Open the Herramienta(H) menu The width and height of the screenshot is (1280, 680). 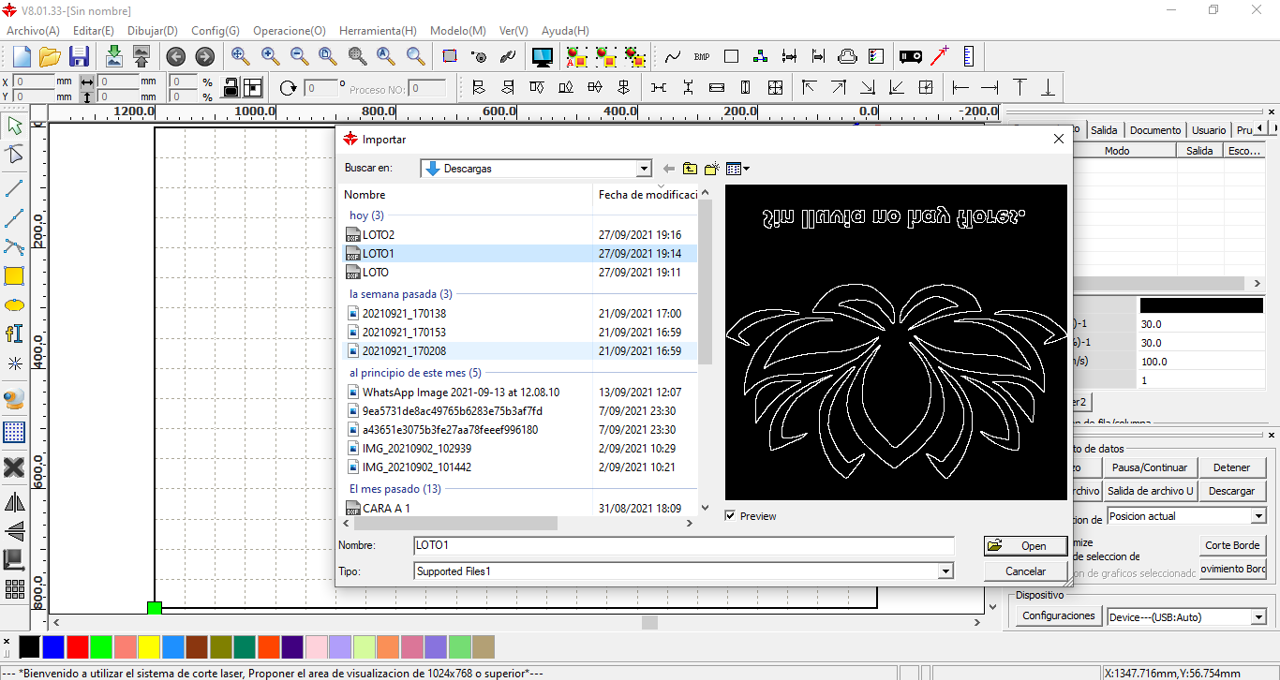coord(378,31)
